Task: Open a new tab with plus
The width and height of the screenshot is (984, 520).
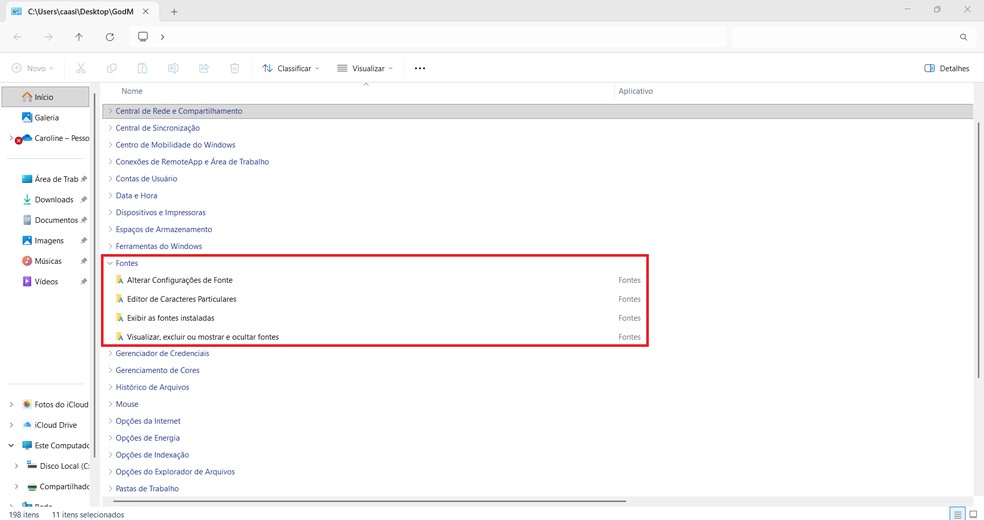Action: pyautogui.click(x=174, y=11)
